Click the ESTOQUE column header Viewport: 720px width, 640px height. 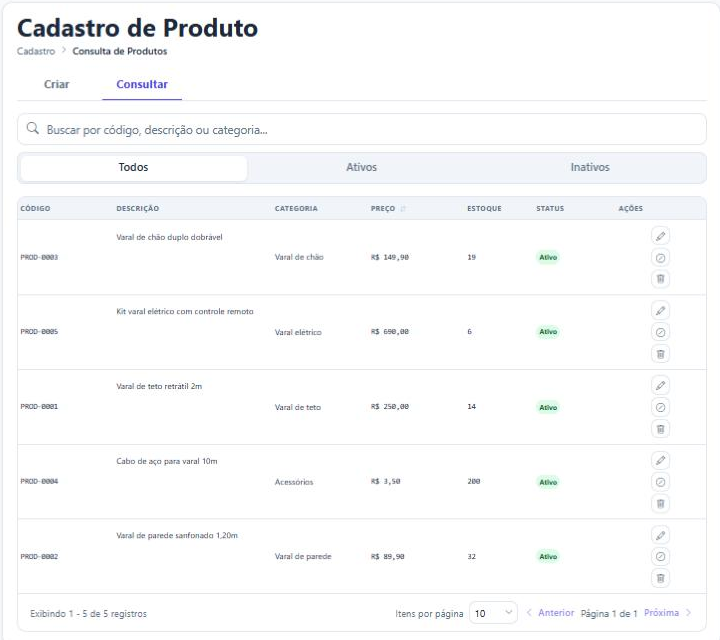click(484, 208)
